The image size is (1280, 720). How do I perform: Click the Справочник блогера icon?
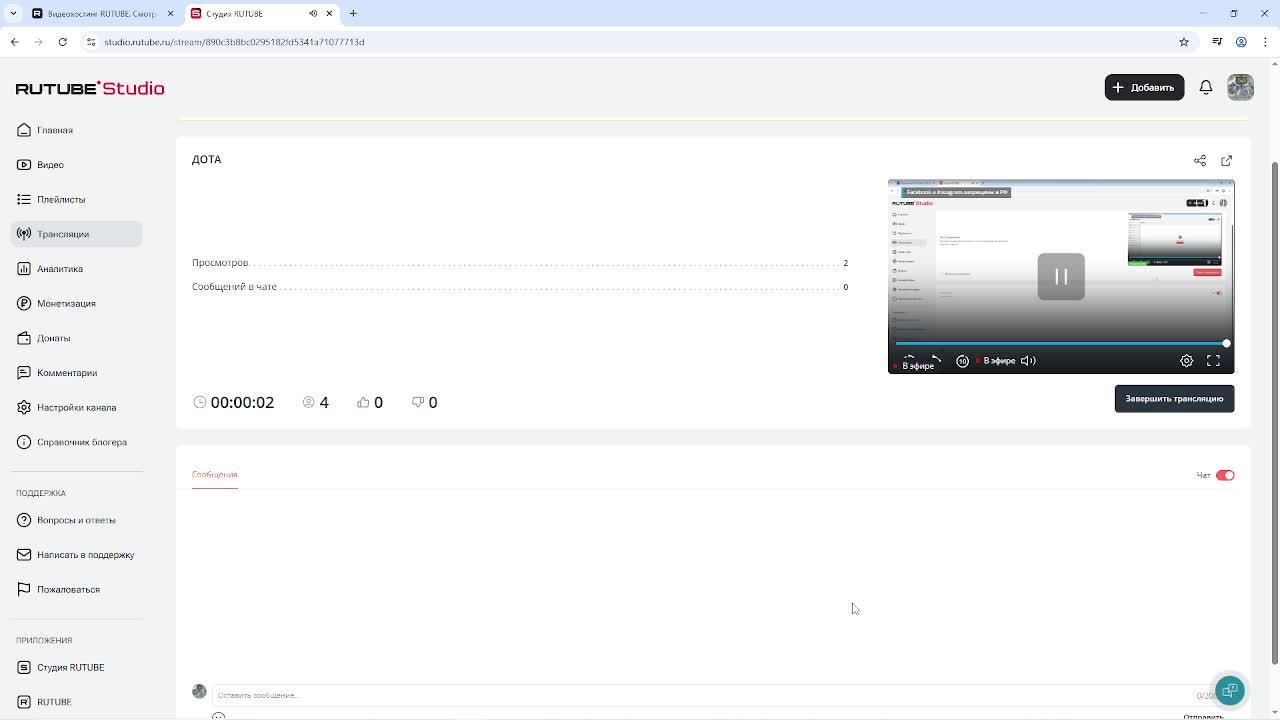[x=24, y=442]
